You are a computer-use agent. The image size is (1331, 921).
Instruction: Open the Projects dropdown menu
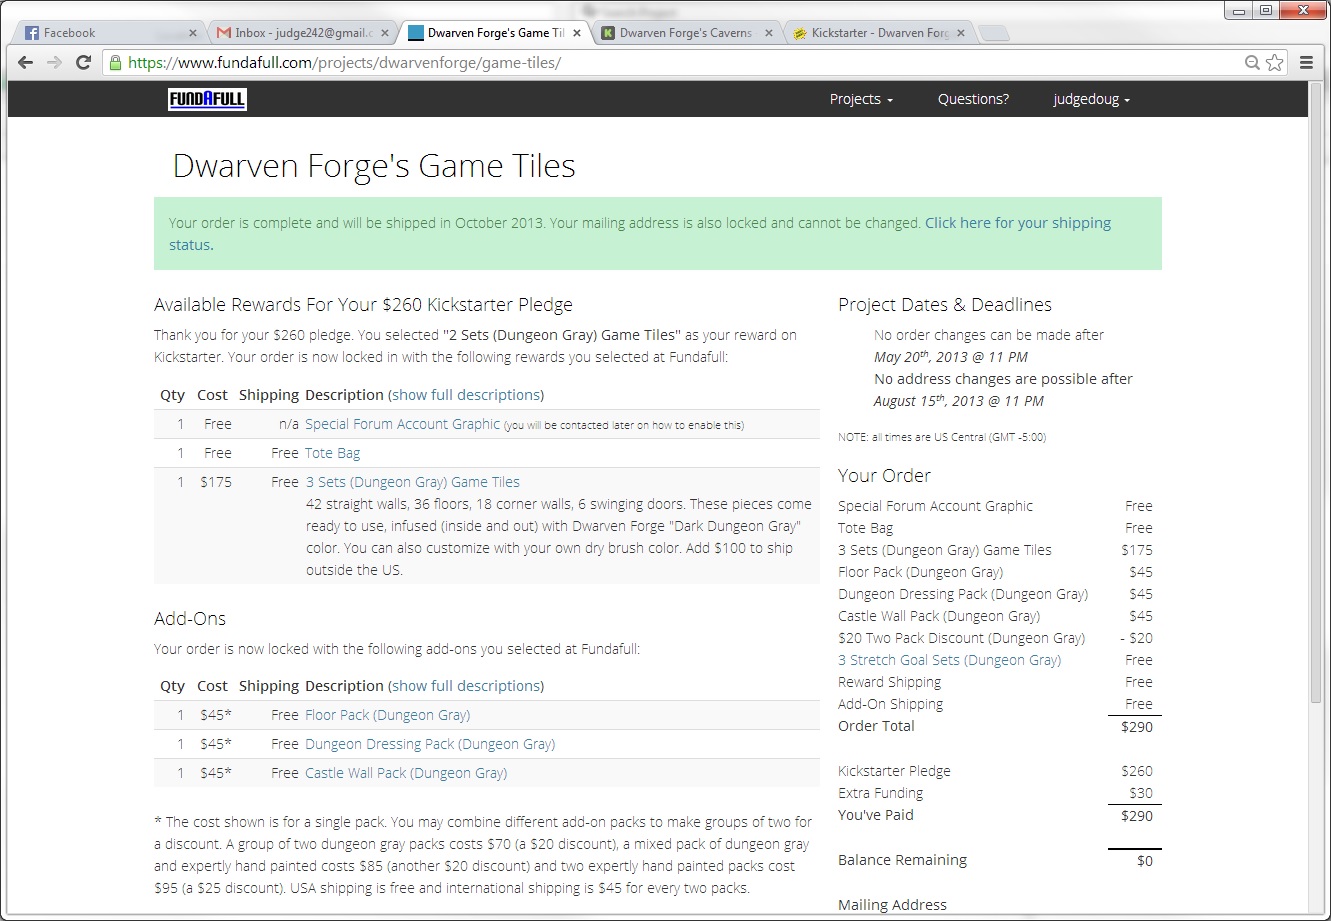coord(861,99)
